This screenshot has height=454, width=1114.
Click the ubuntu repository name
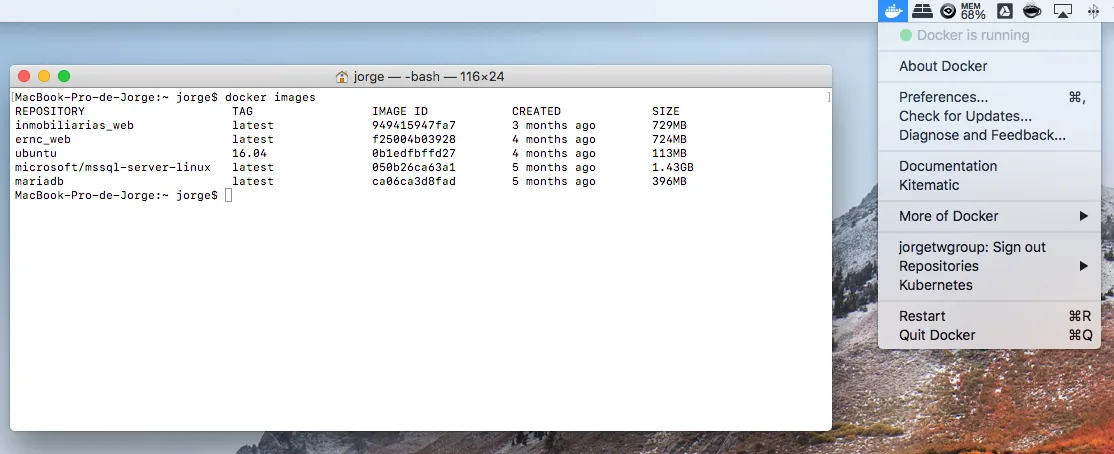point(36,153)
